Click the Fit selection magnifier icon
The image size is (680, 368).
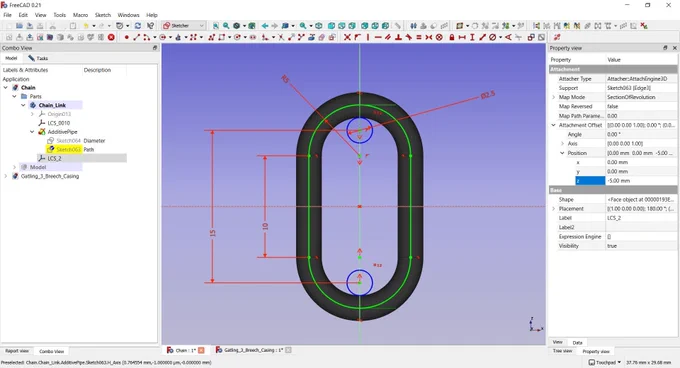226,26
